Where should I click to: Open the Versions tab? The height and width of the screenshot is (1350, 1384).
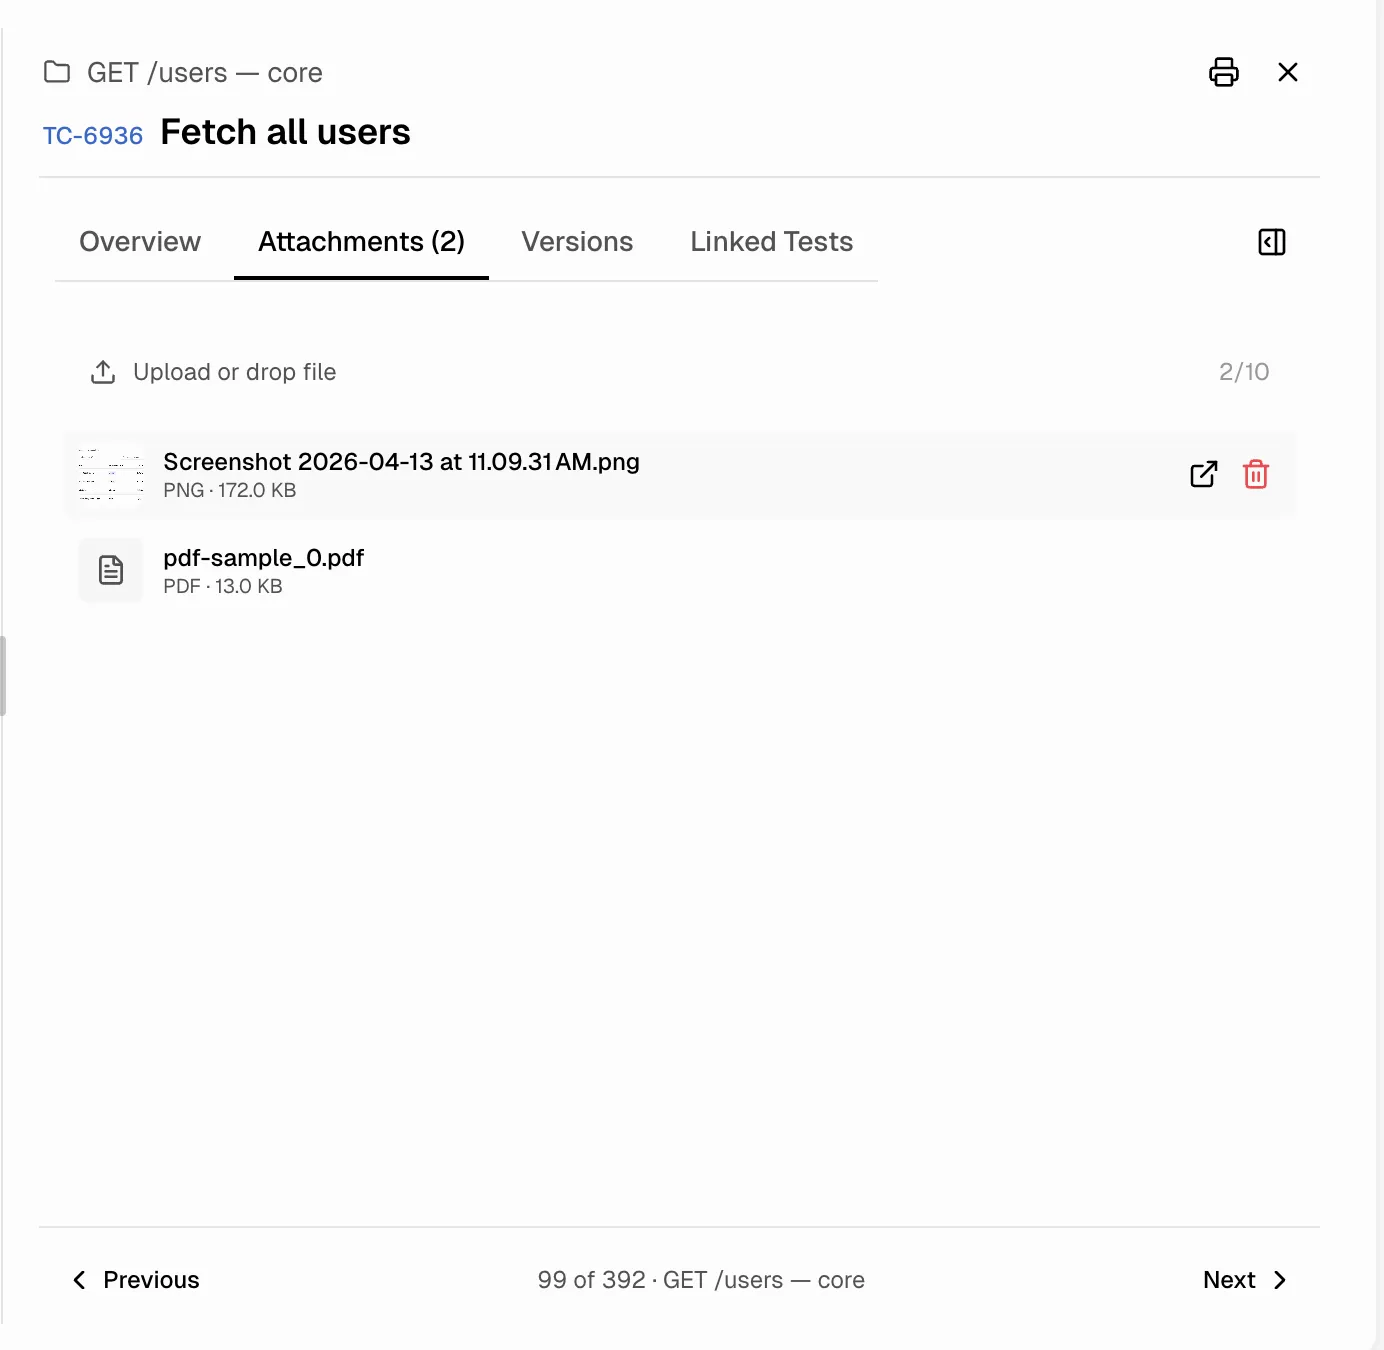pyautogui.click(x=577, y=241)
